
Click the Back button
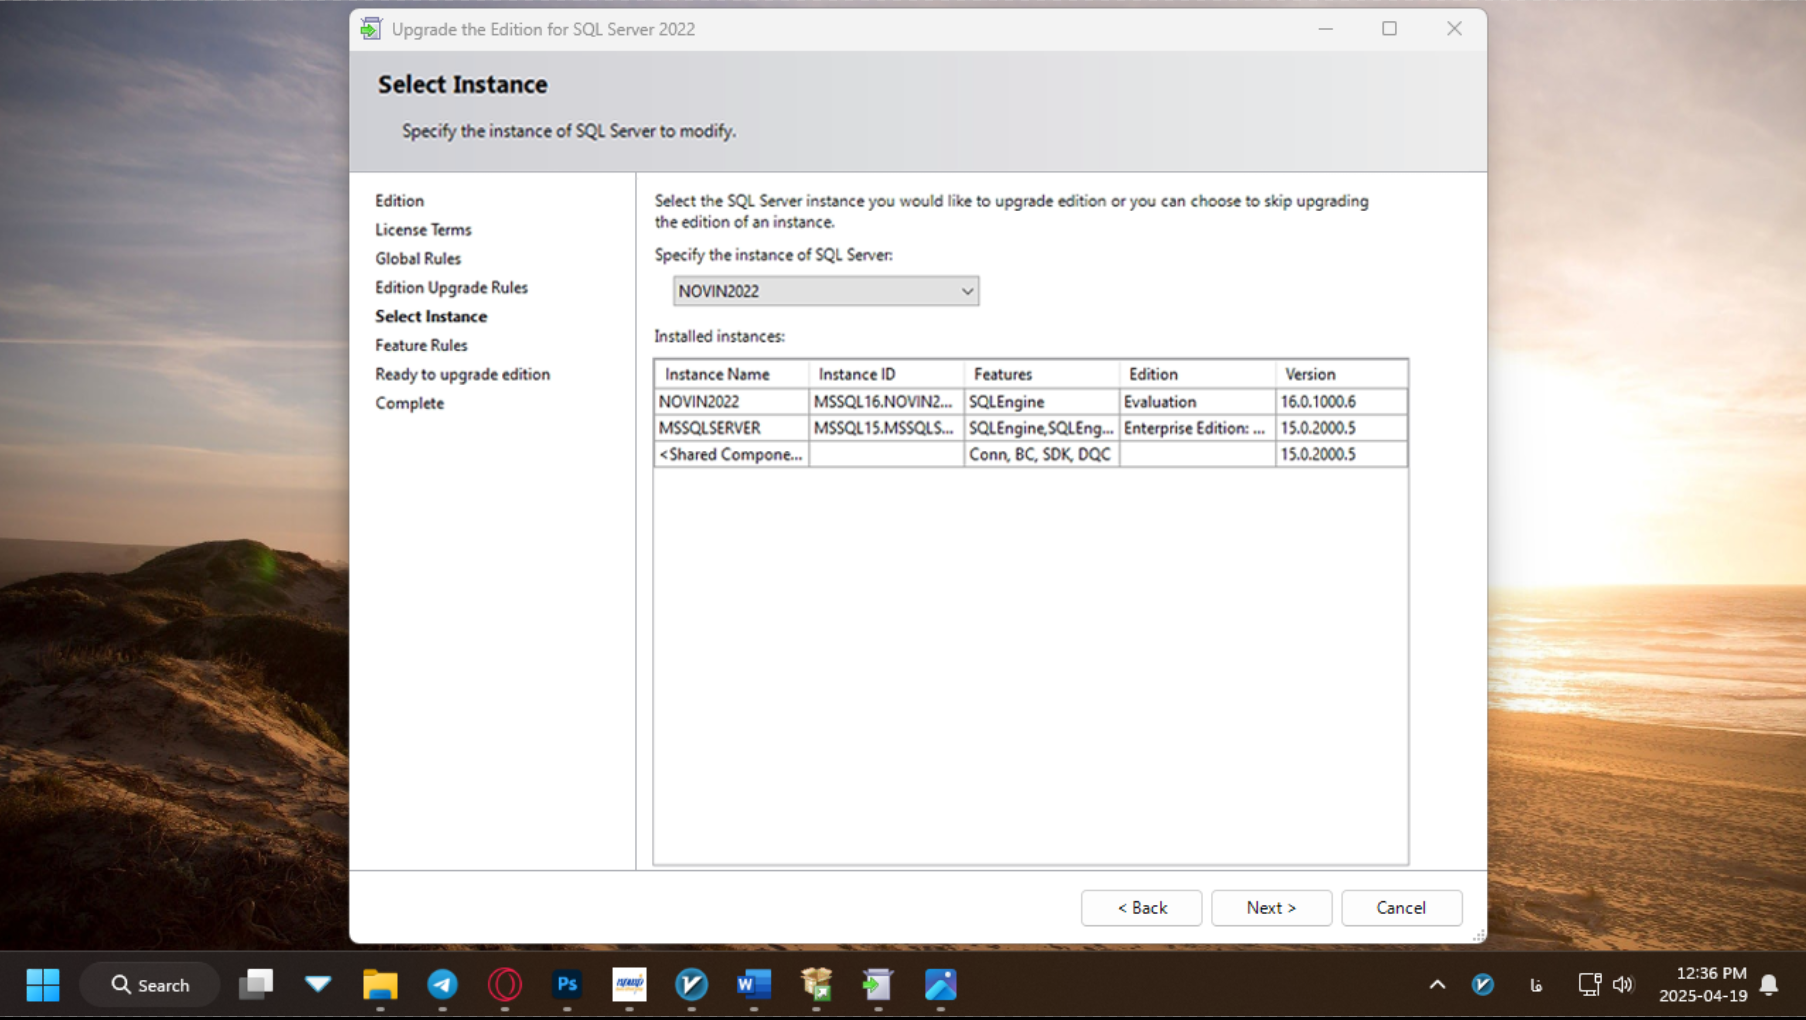point(1141,908)
